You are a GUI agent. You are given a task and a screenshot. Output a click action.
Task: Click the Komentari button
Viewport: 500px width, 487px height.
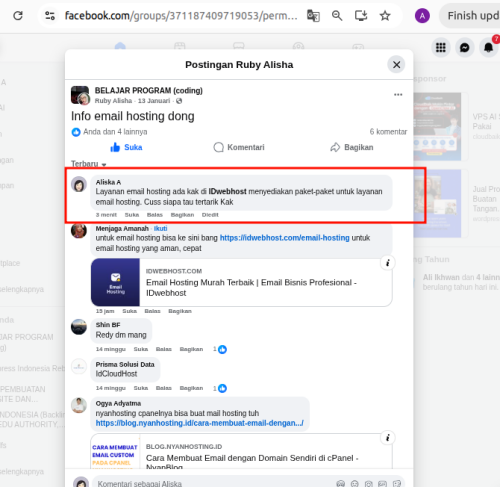(x=239, y=147)
